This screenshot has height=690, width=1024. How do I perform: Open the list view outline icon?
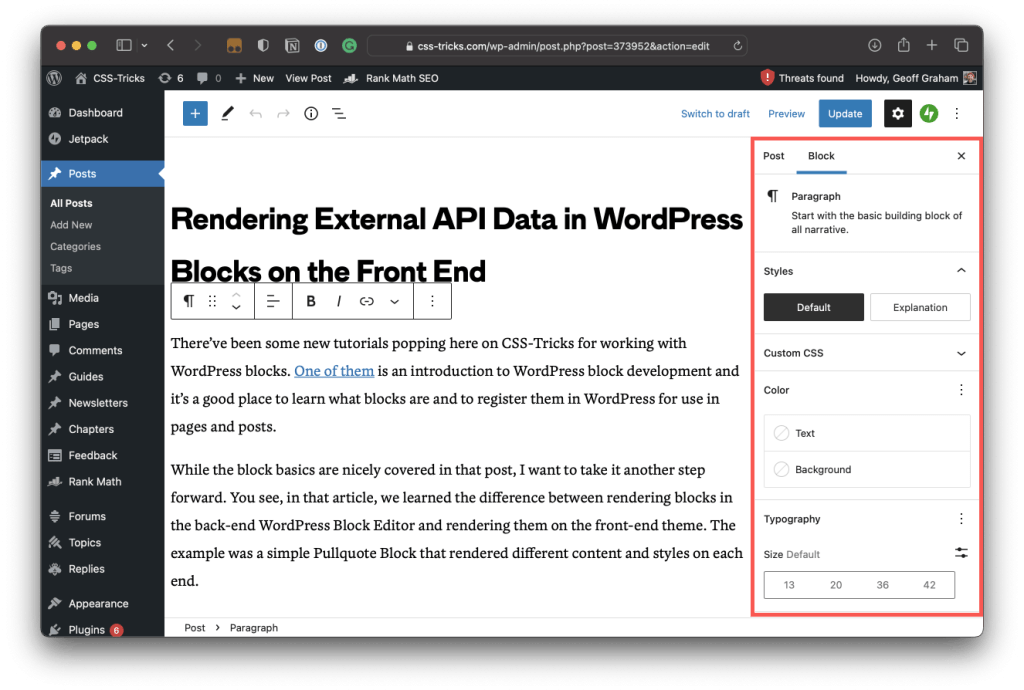(338, 114)
